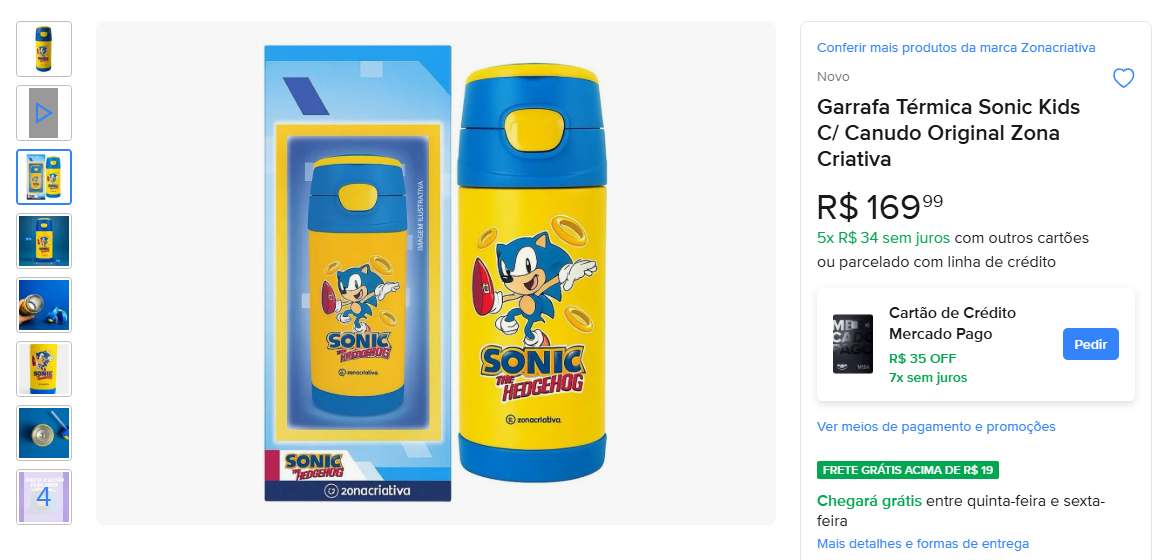Viewport: 1164px width, 560px height.
Task: Show the close-up Sonic logo thumbnail
Action: click(x=44, y=369)
